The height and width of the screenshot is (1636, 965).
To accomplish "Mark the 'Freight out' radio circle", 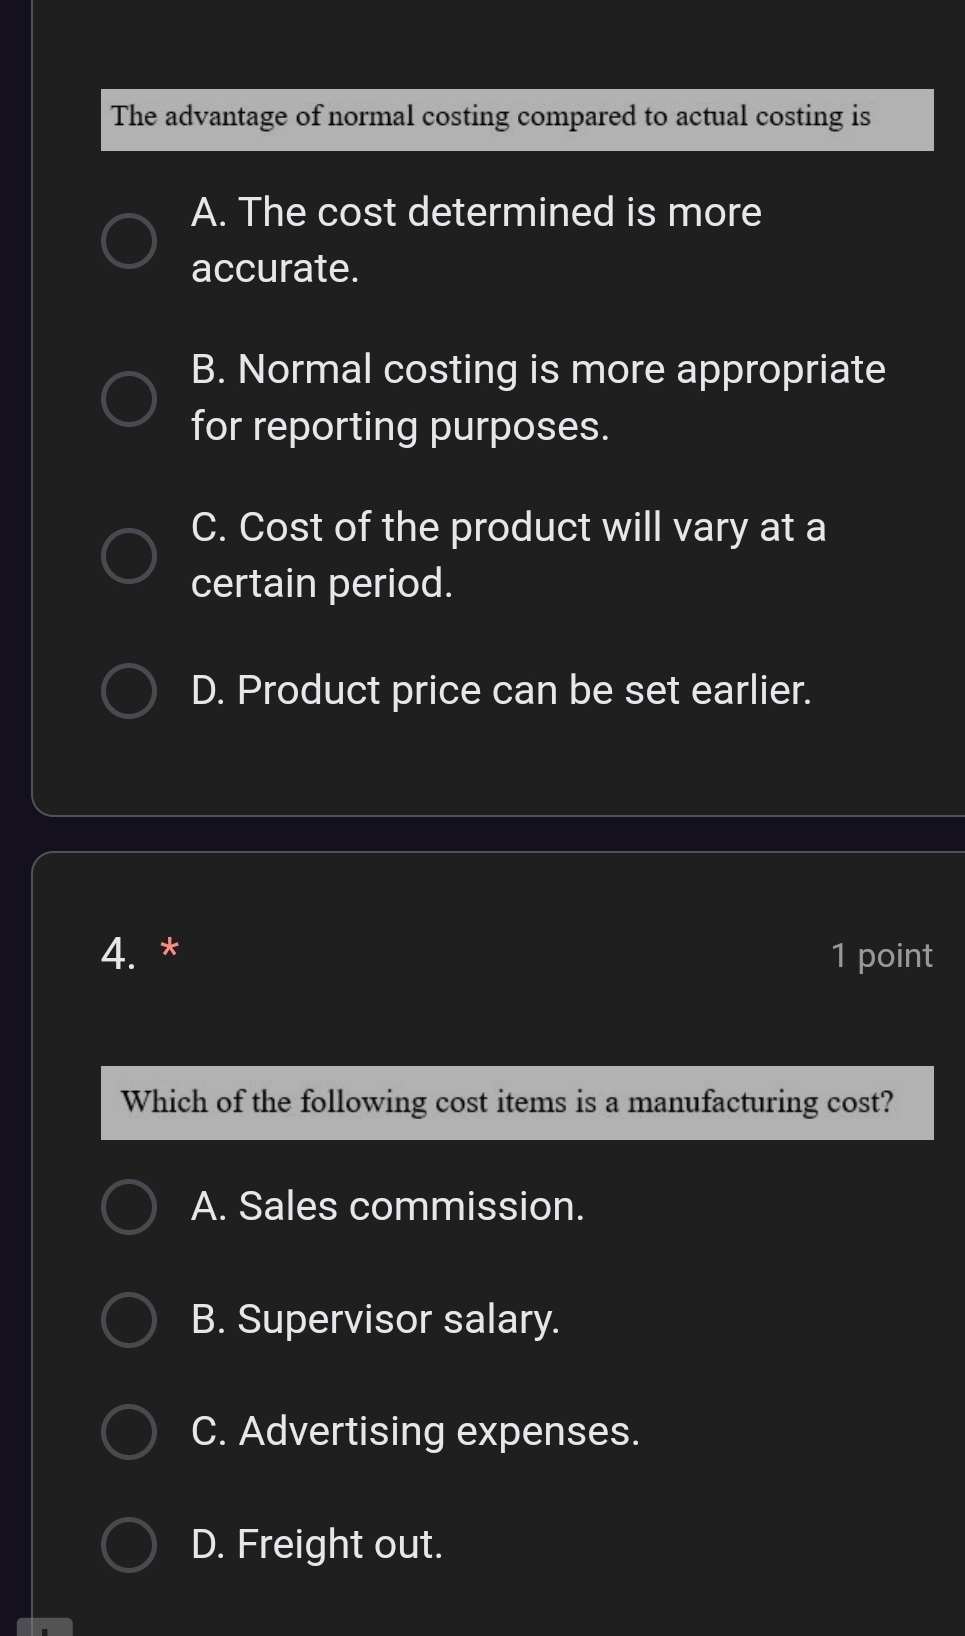I will coord(129,1545).
